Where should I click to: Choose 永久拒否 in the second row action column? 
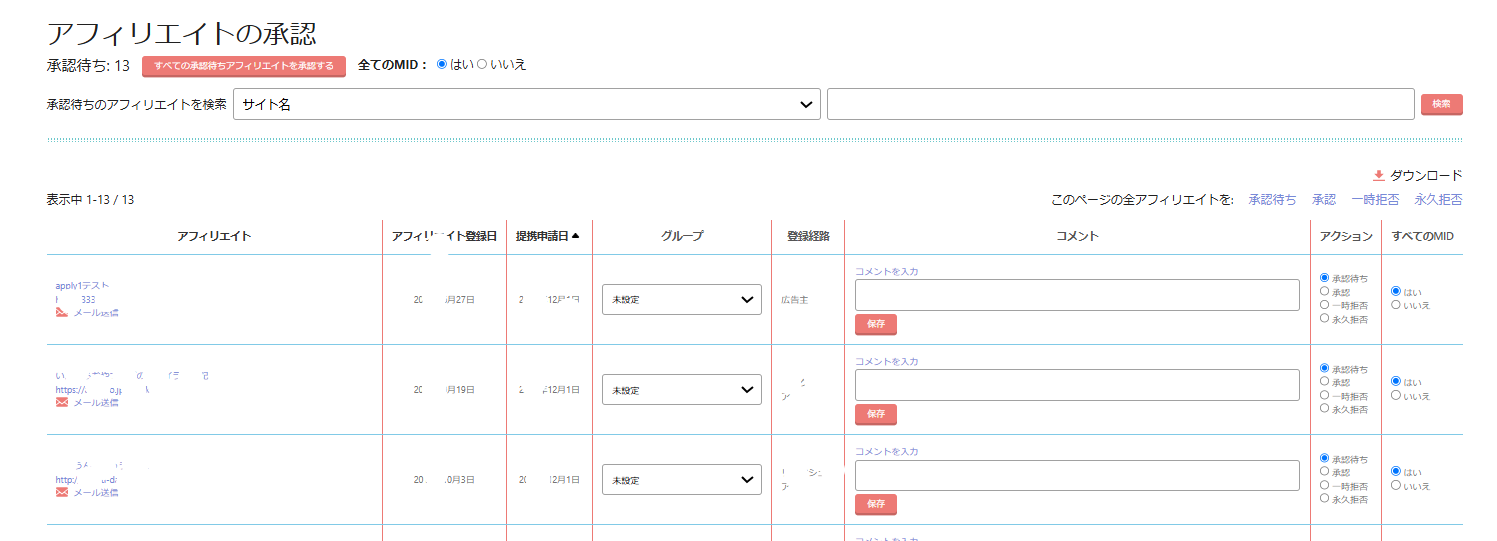click(x=1325, y=408)
